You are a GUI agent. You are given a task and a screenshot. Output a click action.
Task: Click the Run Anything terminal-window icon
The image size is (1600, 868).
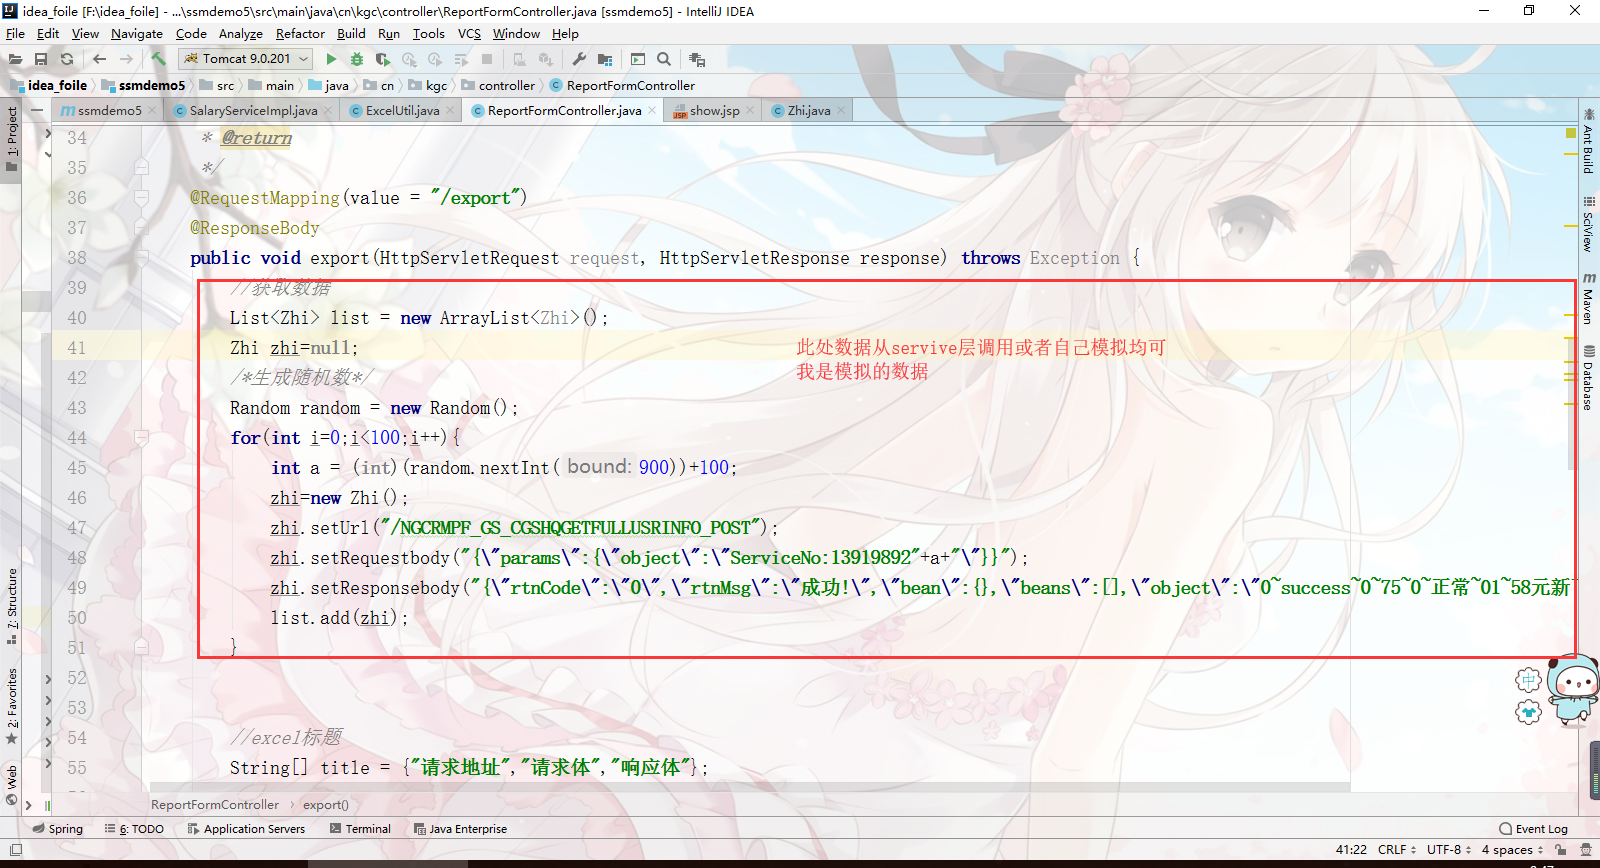(x=638, y=59)
